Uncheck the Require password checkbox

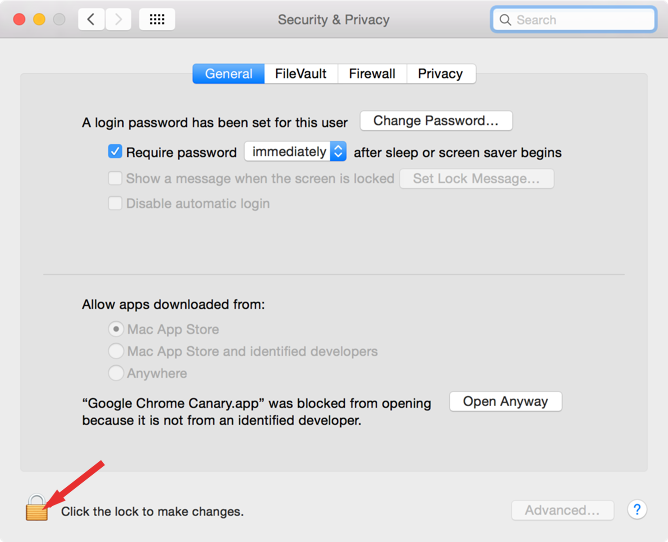(115, 152)
